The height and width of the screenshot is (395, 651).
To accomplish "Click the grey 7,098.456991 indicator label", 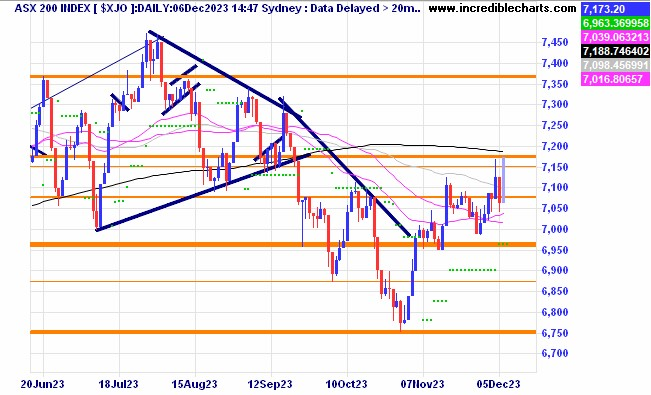I will [615, 65].
